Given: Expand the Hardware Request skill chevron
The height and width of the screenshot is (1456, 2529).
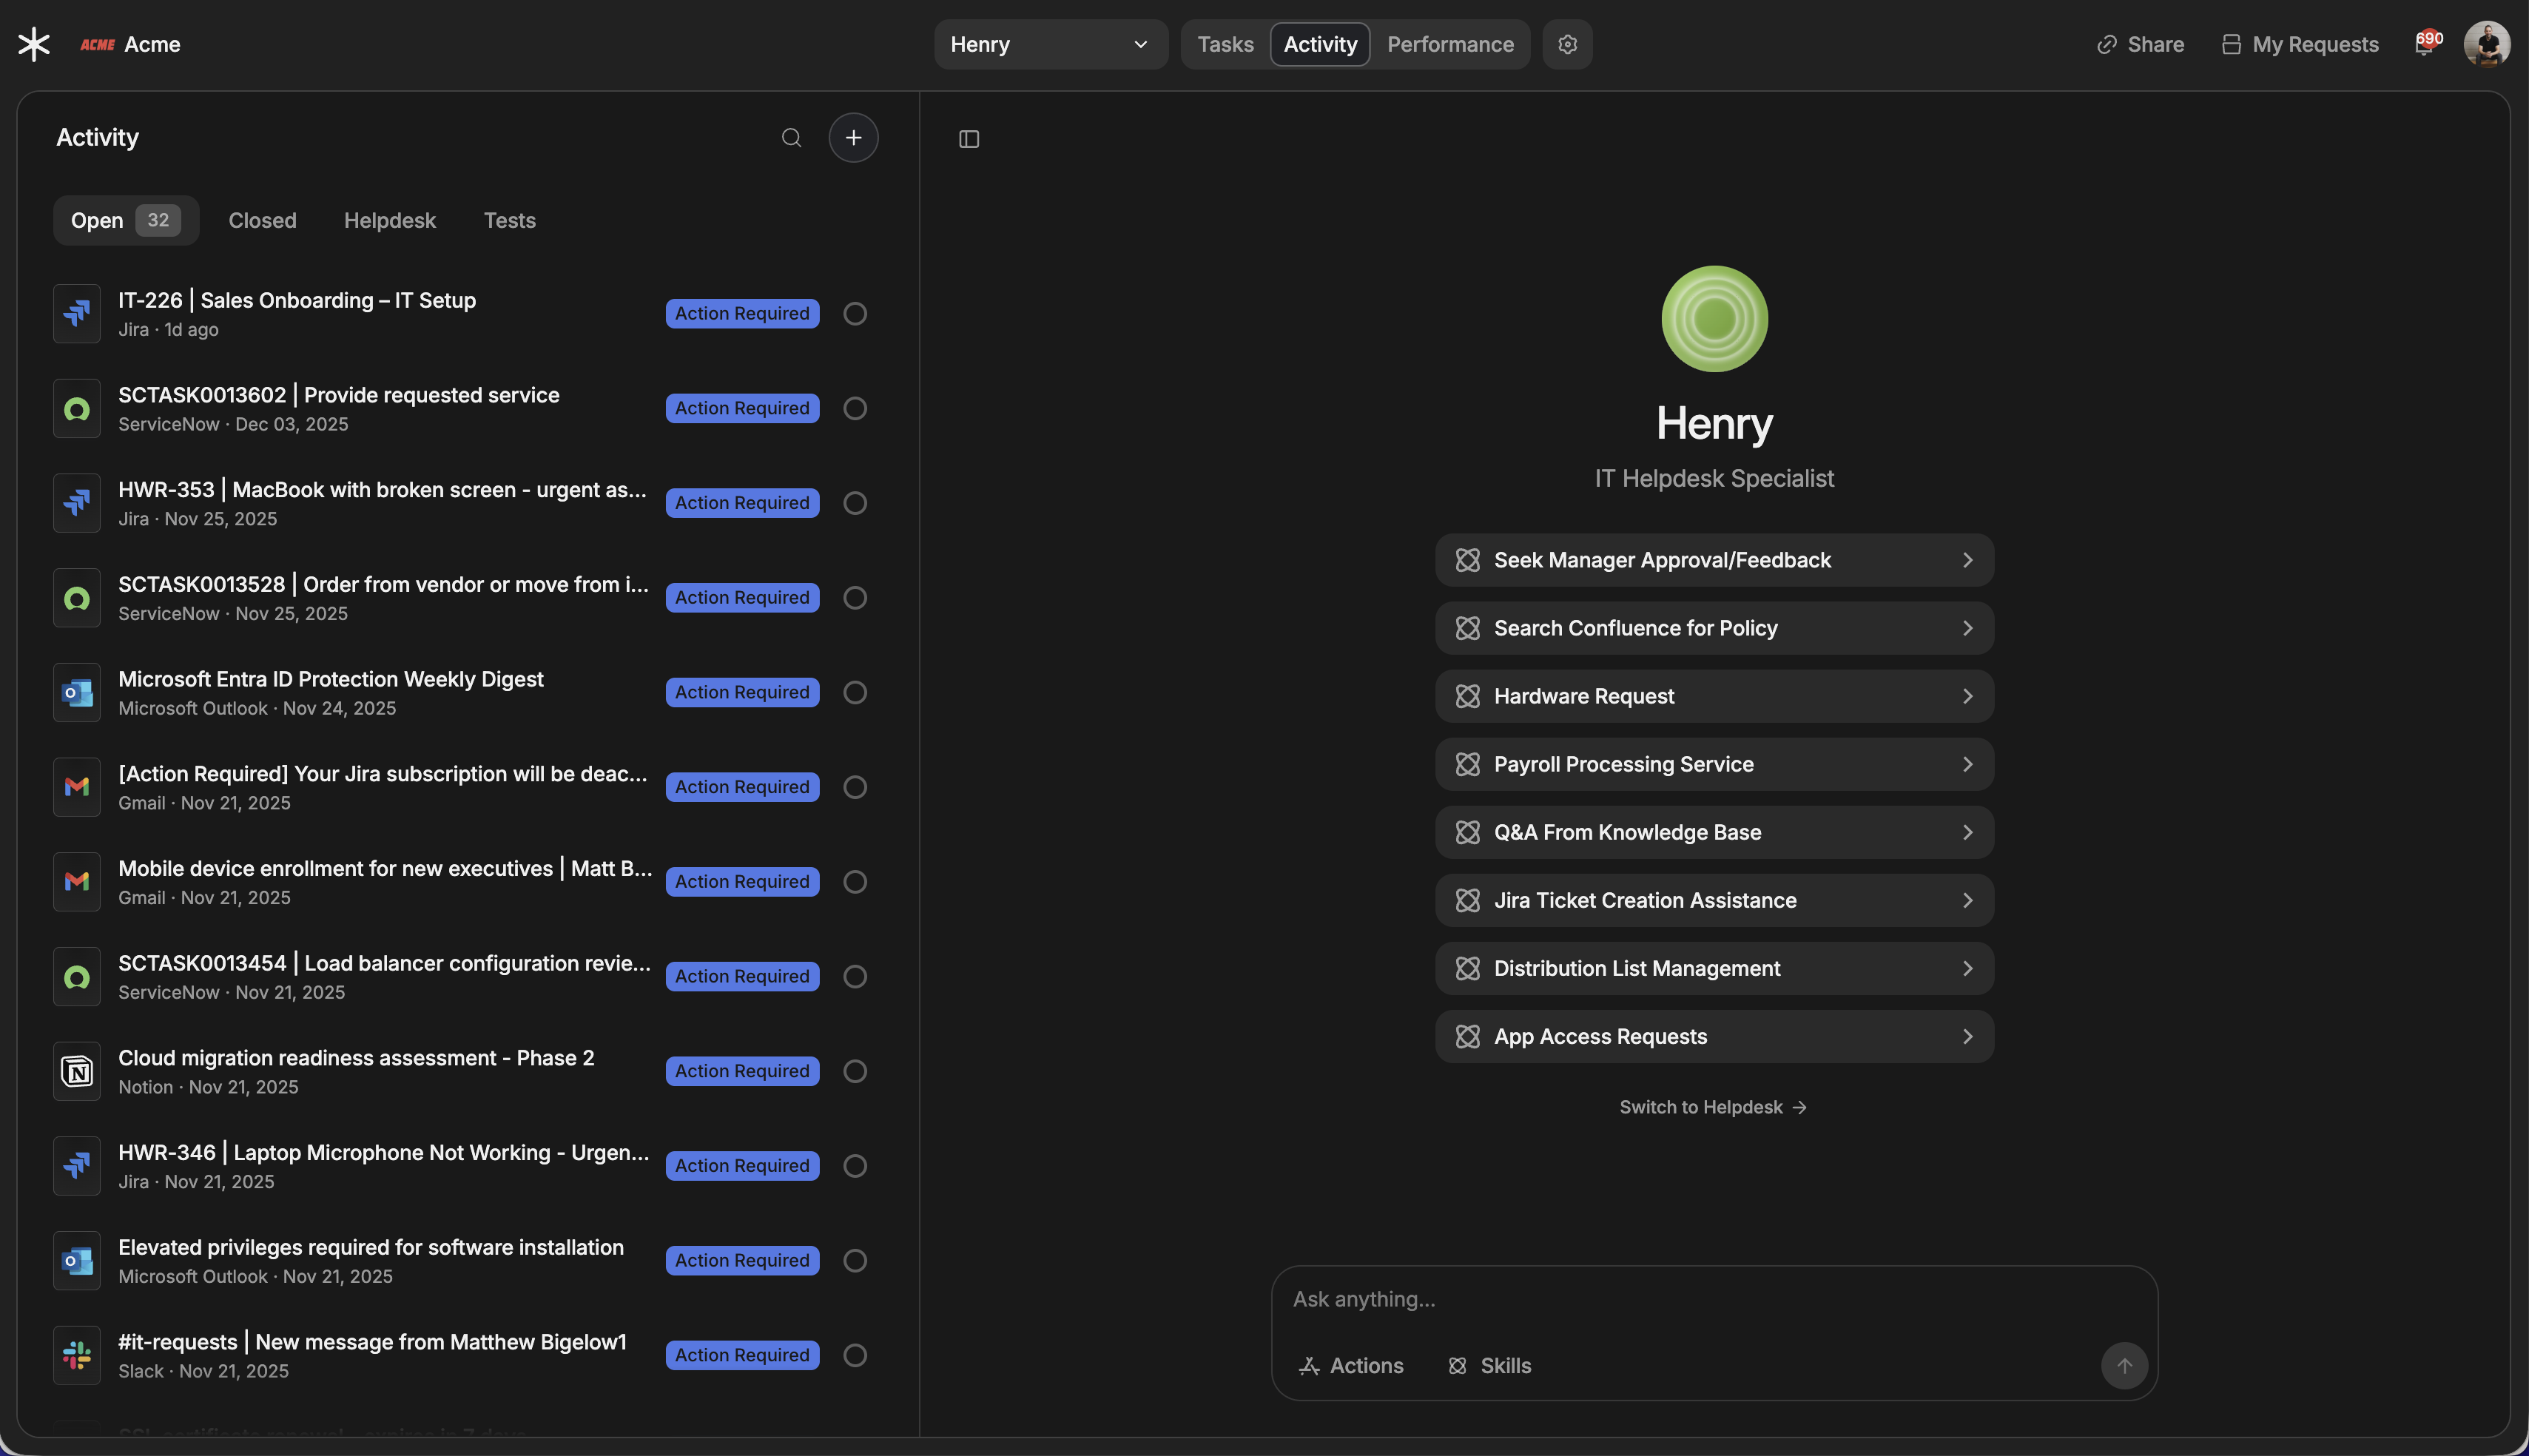Looking at the screenshot, I should point(1967,696).
